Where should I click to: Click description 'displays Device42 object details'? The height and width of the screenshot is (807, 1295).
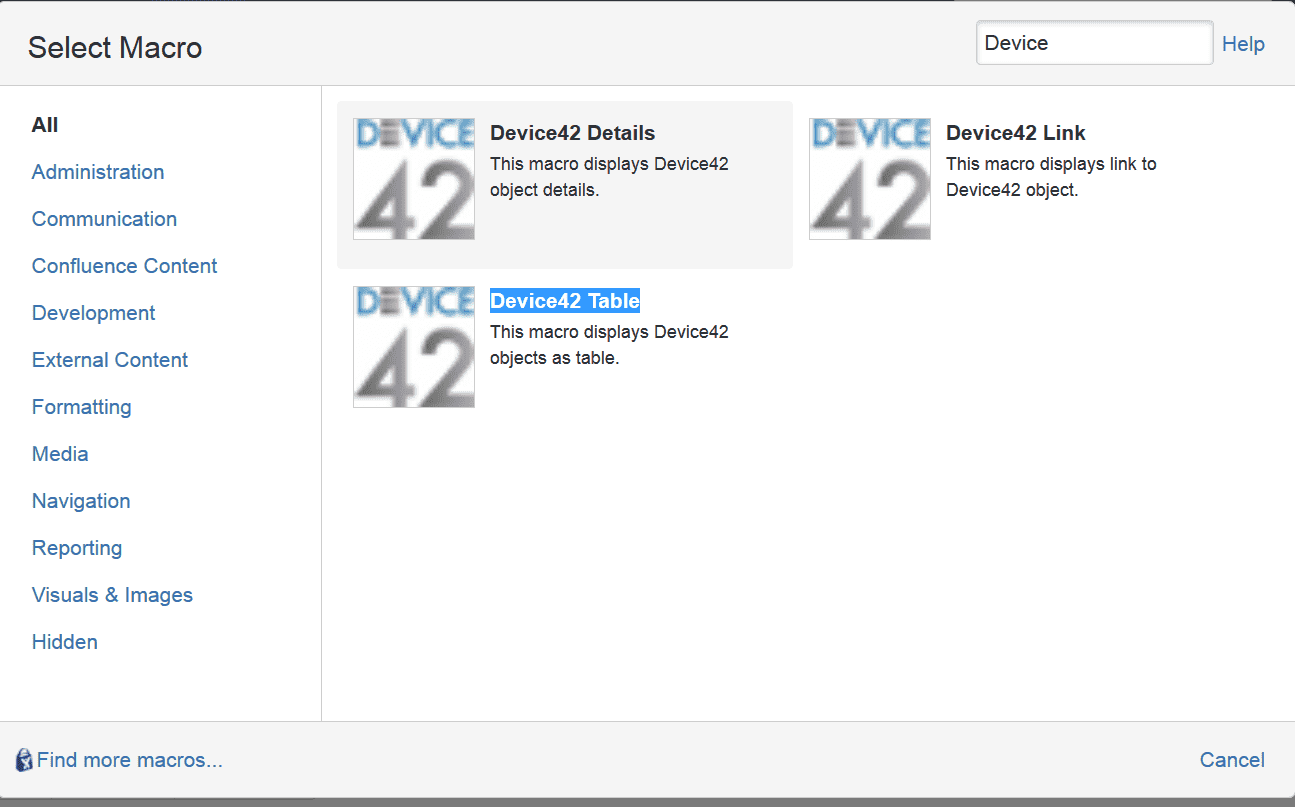point(609,177)
